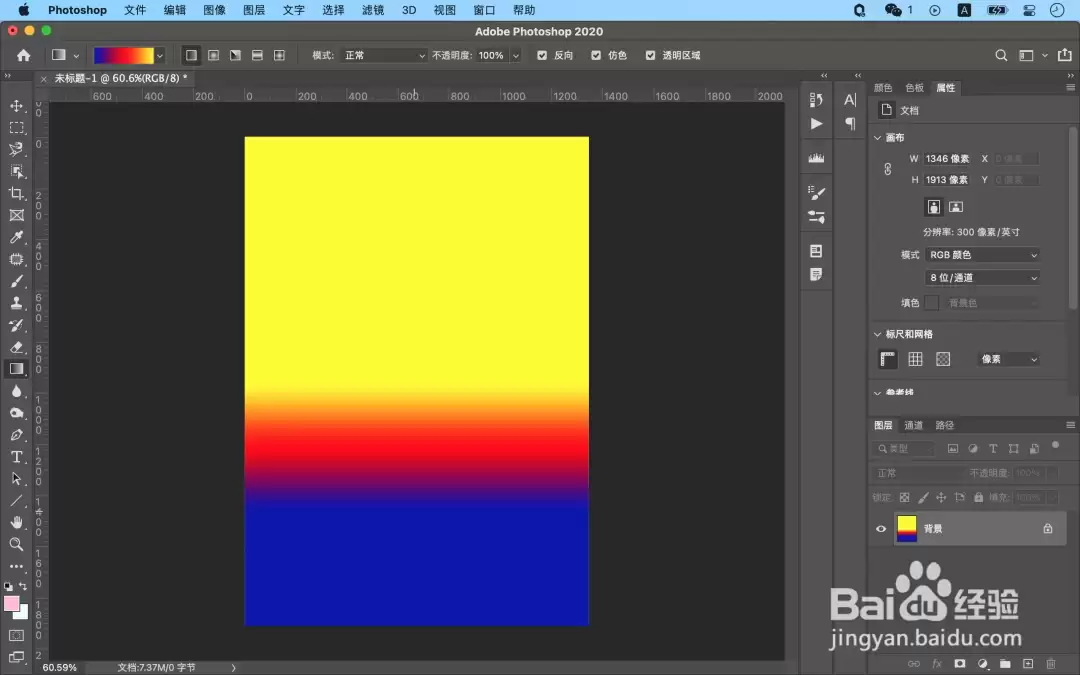1080x675 pixels.
Task: Open the 图像 menu
Action: click(214, 10)
